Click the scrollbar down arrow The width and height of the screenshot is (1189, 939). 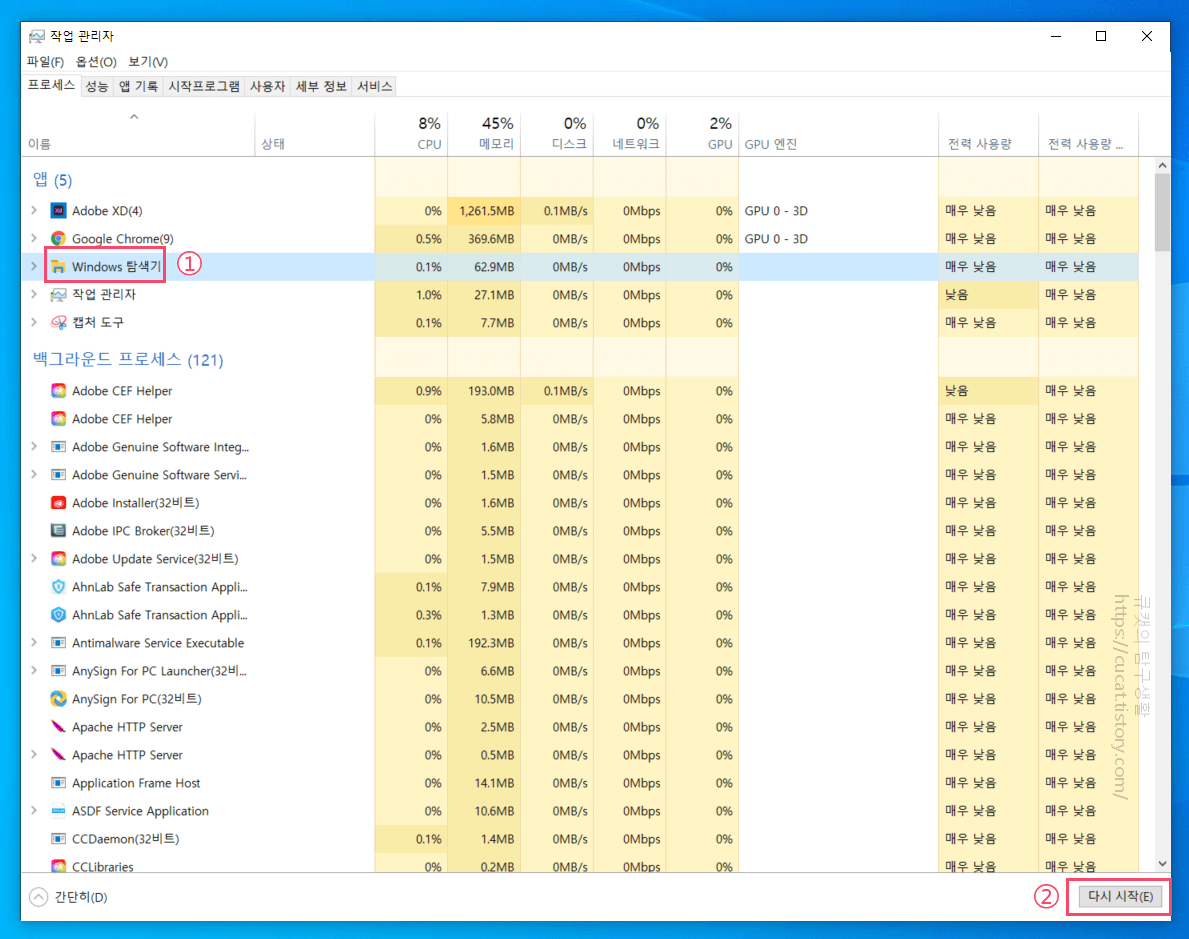[1162, 864]
